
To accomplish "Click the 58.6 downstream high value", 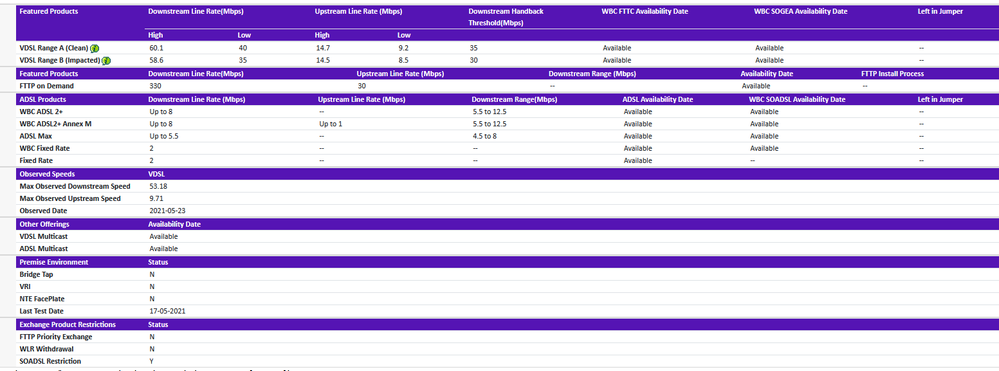I will point(155,61).
